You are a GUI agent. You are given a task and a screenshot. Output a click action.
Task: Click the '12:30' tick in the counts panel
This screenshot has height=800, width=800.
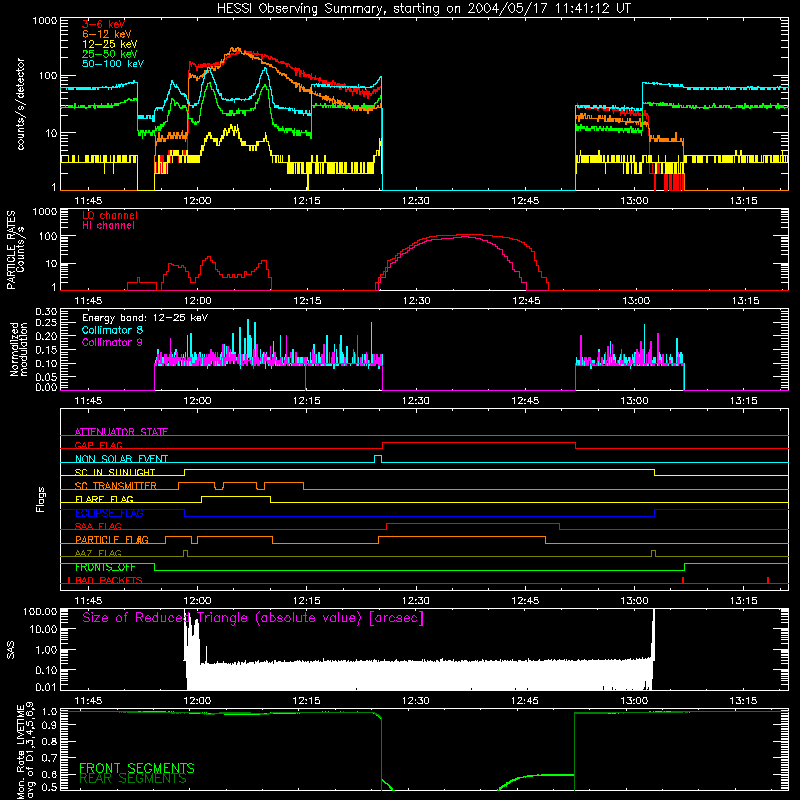point(415,201)
